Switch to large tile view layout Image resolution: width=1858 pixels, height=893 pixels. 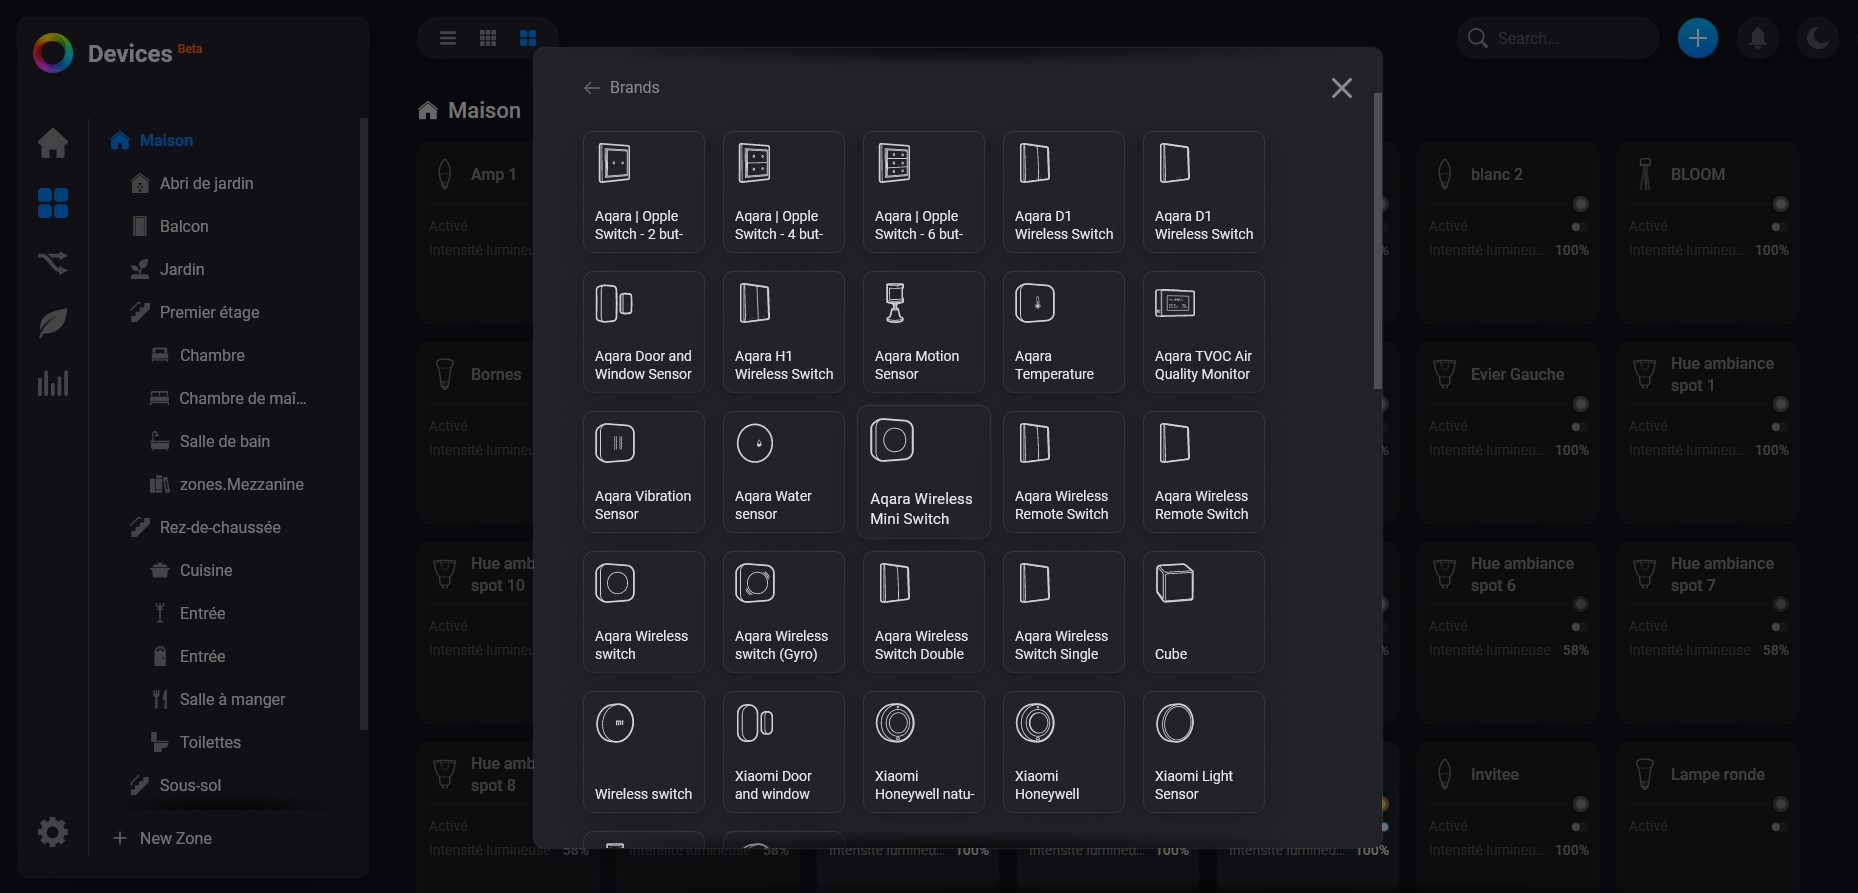528,38
